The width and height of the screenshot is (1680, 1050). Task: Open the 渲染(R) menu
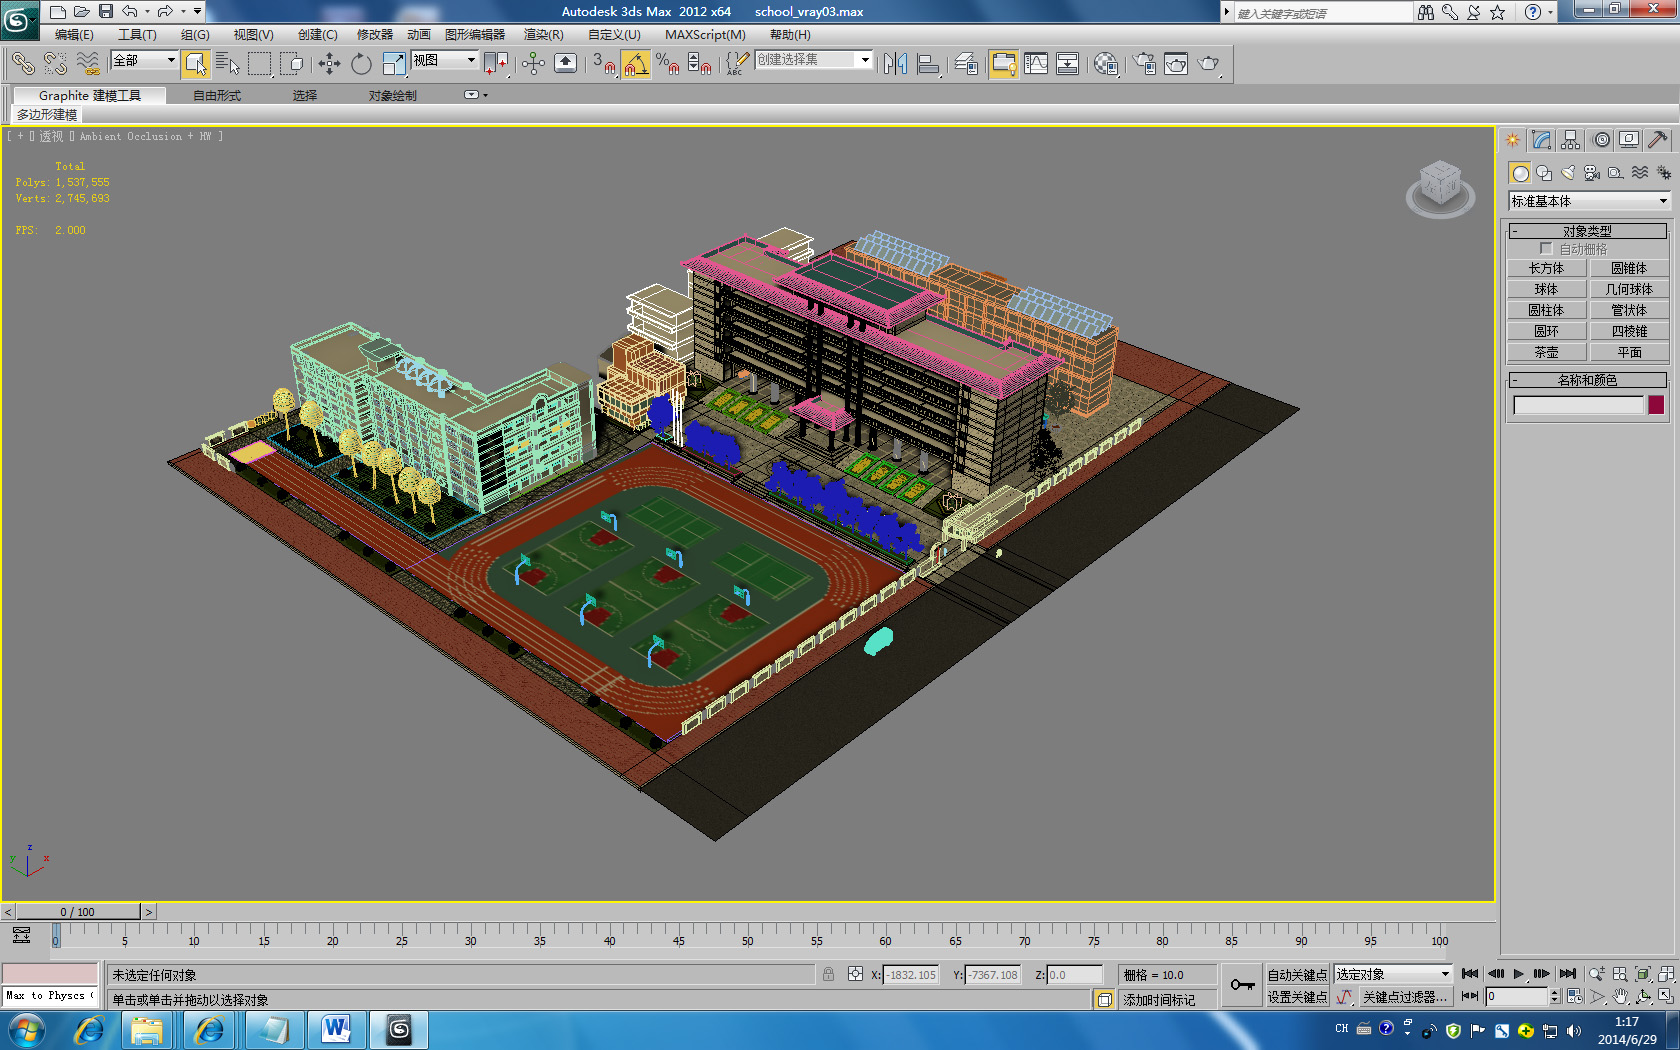pyautogui.click(x=543, y=35)
